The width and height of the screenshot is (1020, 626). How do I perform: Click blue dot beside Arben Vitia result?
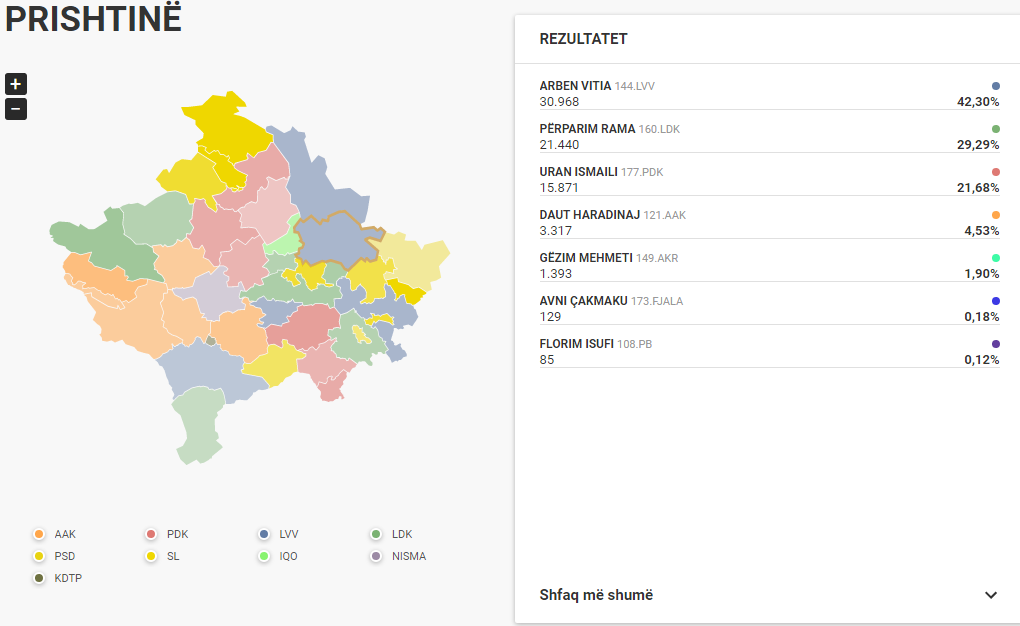995,86
